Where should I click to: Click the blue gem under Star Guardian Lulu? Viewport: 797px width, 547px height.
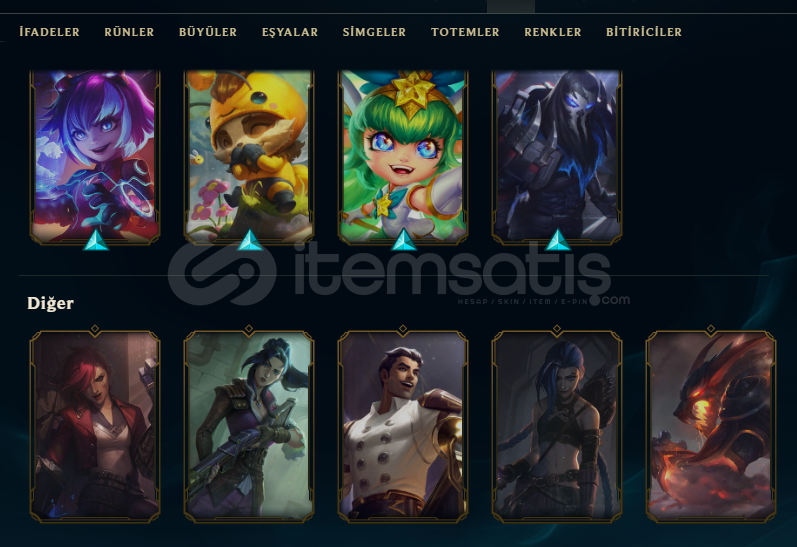tap(404, 240)
